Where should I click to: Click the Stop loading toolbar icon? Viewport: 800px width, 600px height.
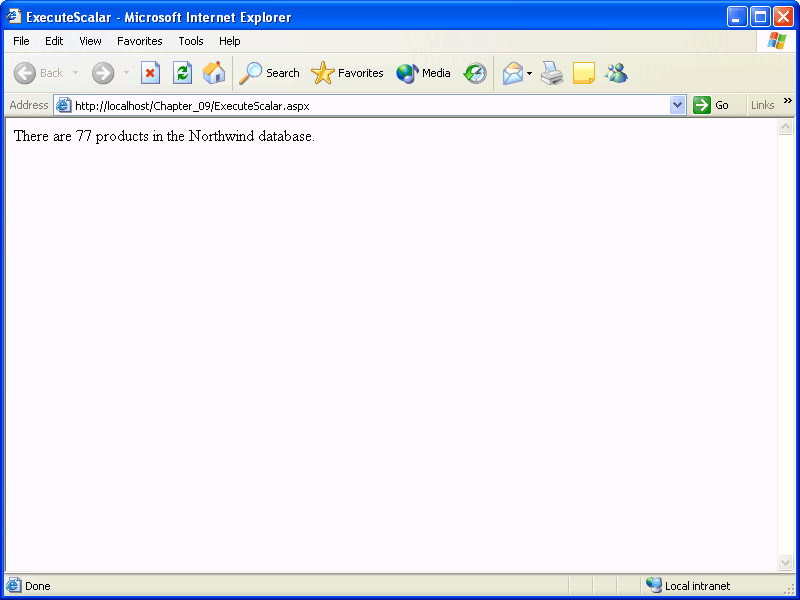[x=150, y=73]
